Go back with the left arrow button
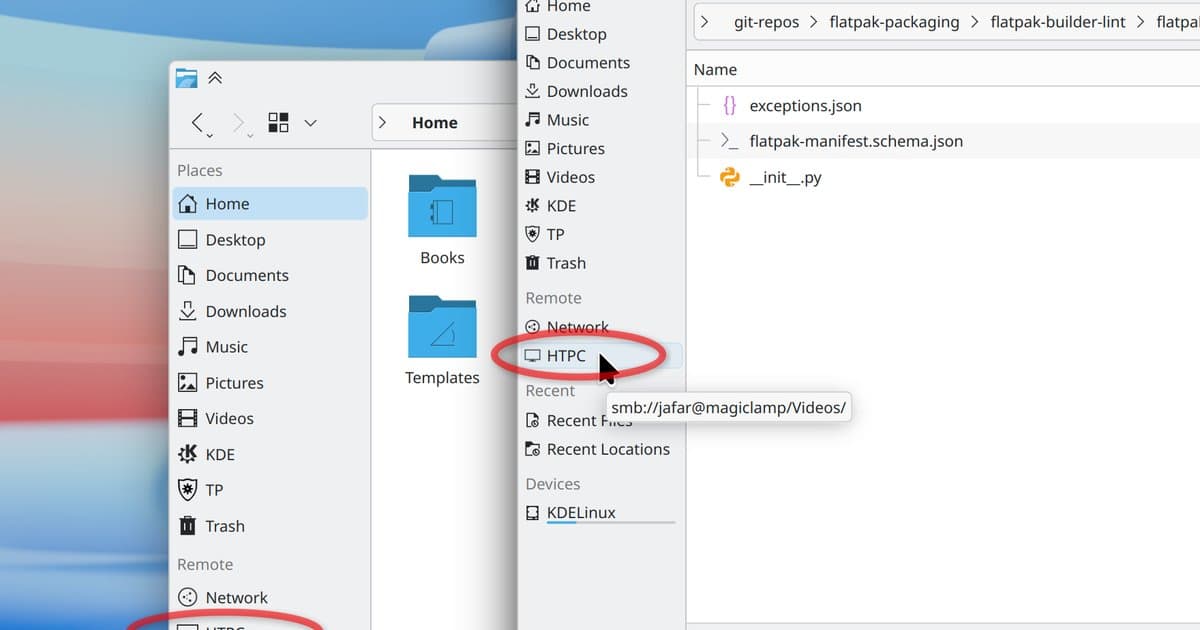 point(200,123)
